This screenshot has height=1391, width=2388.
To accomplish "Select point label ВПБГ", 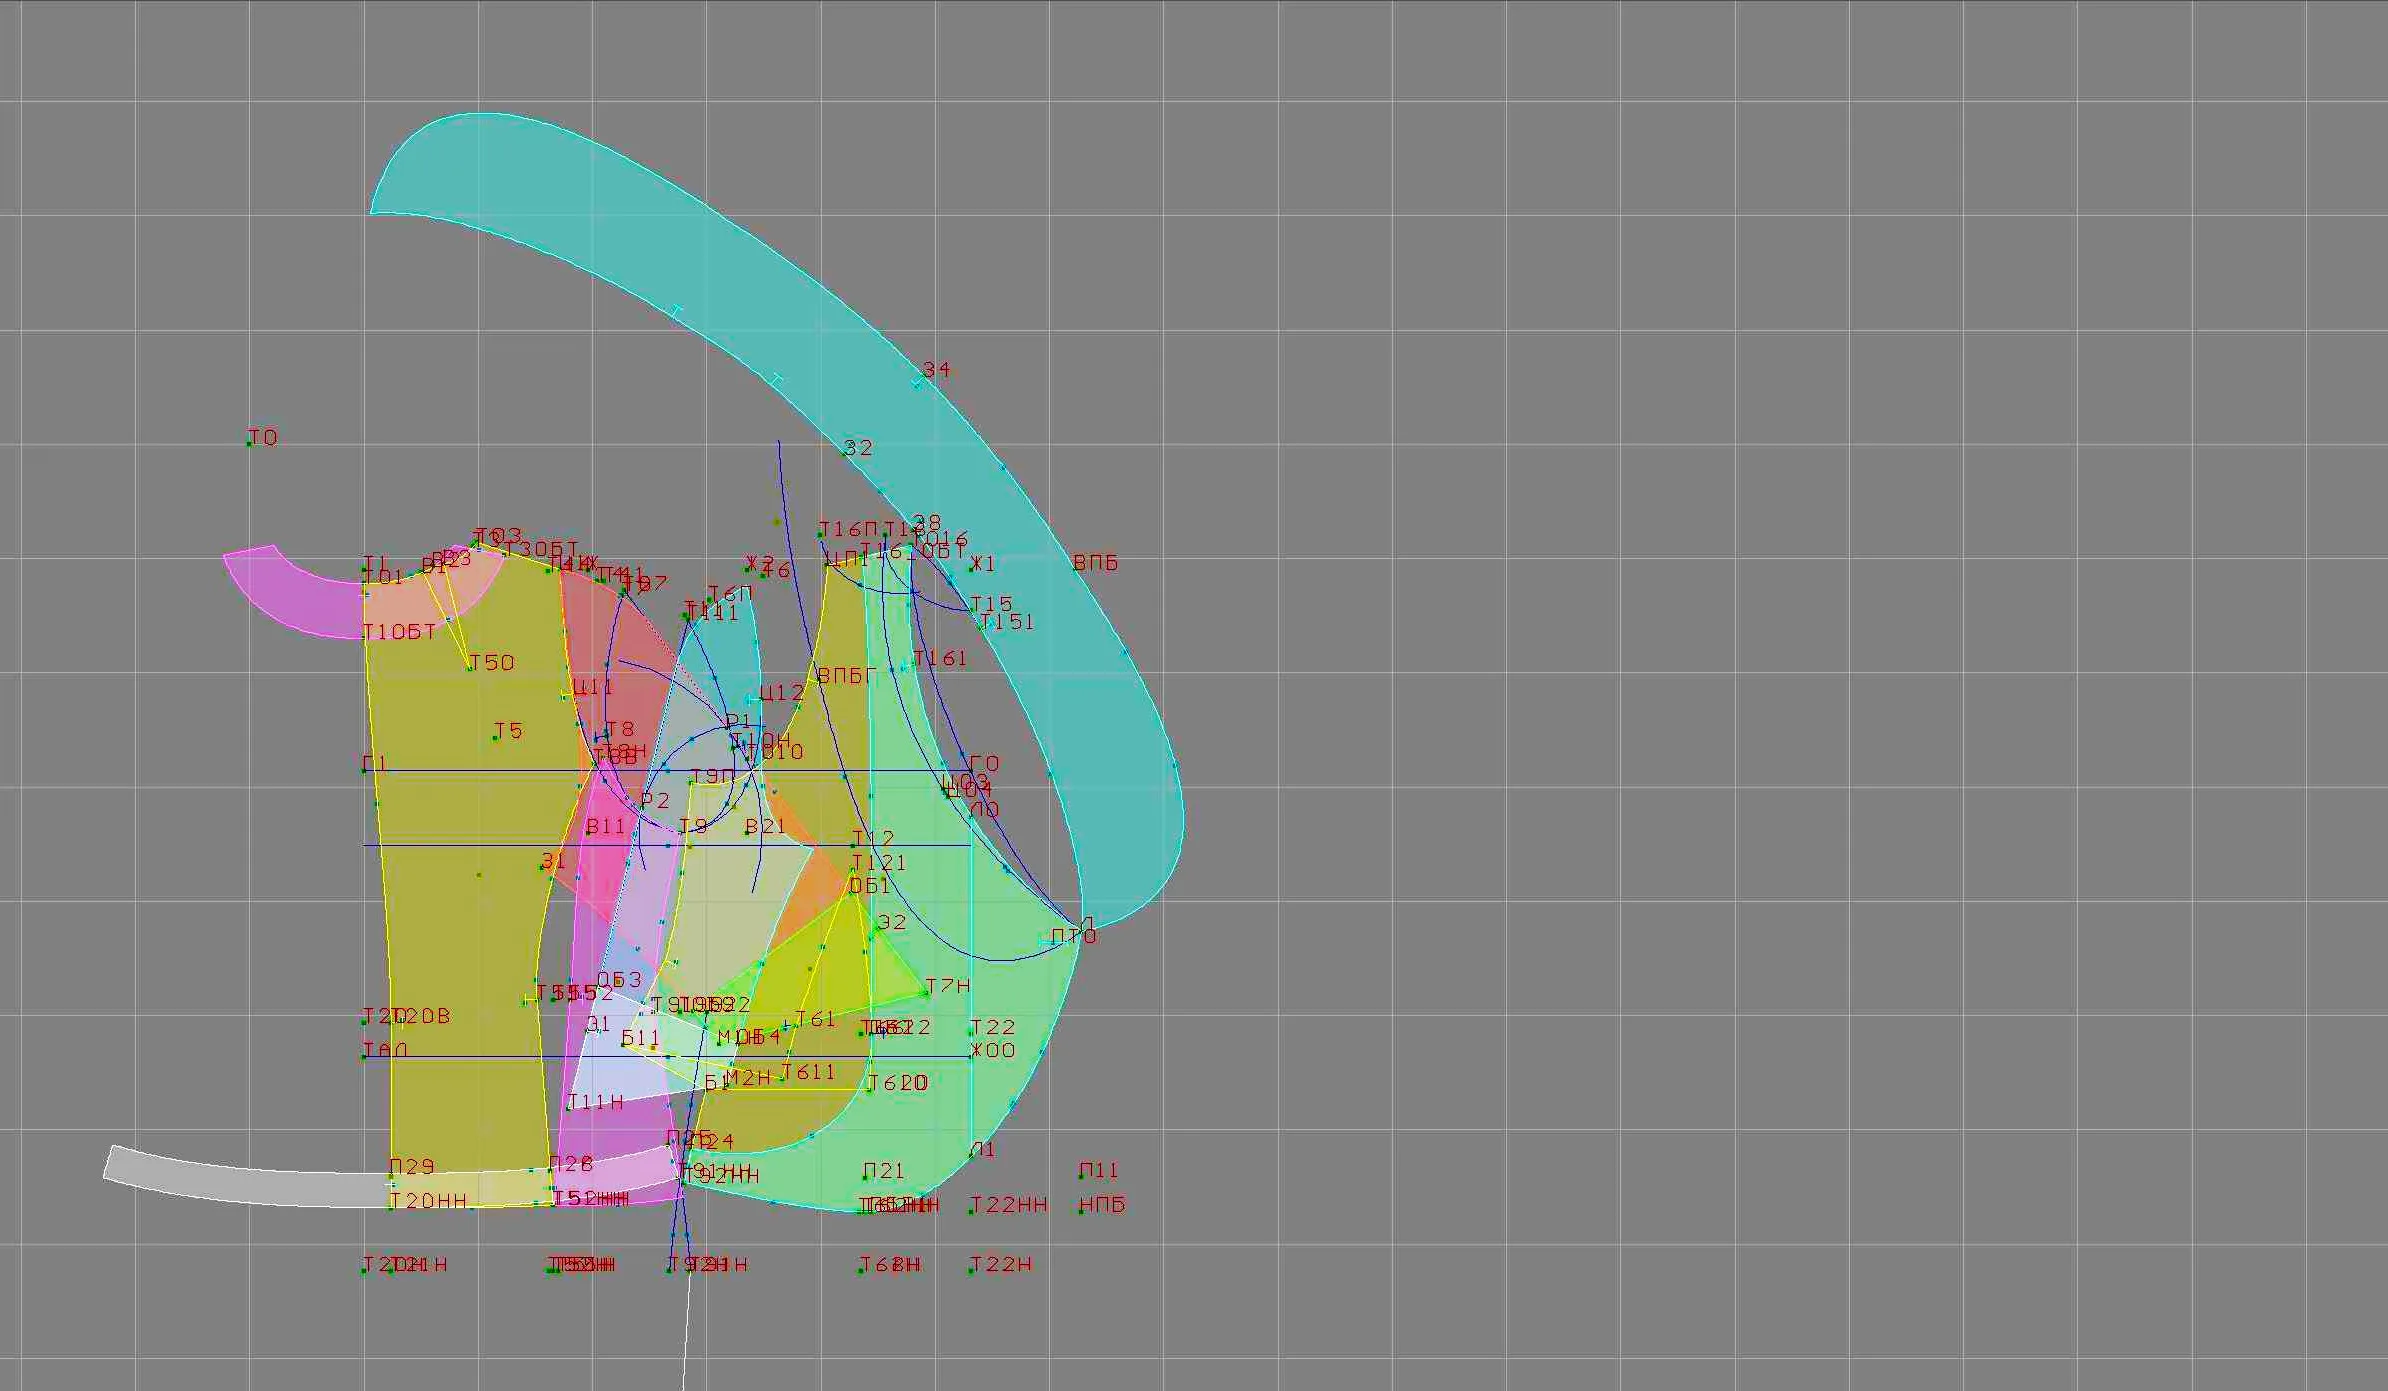I will point(847,676).
